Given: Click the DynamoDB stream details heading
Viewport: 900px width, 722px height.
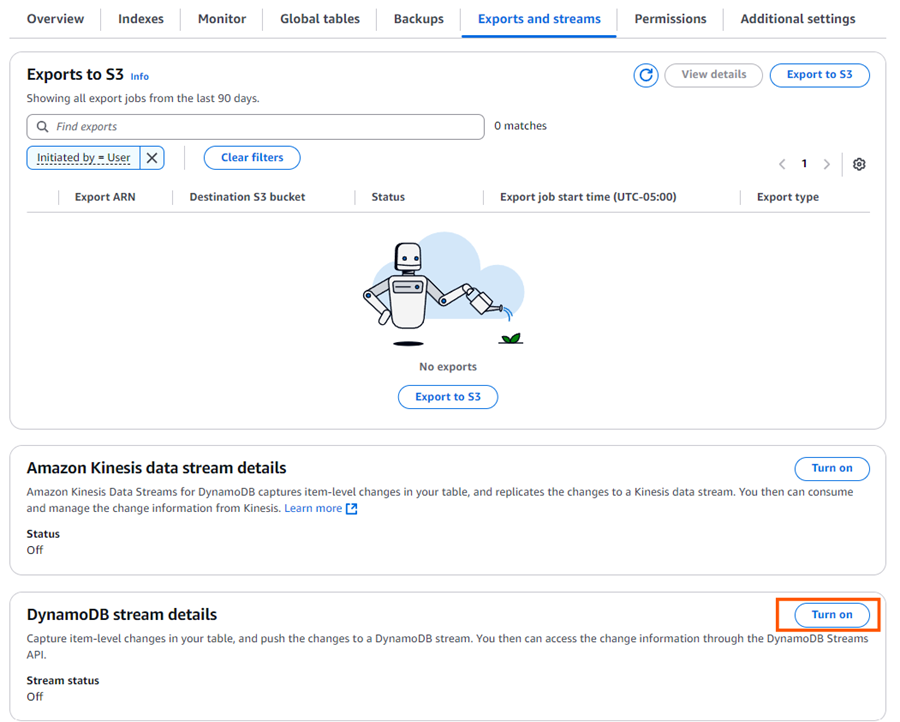Looking at the screenshot, I should (122, 615).
